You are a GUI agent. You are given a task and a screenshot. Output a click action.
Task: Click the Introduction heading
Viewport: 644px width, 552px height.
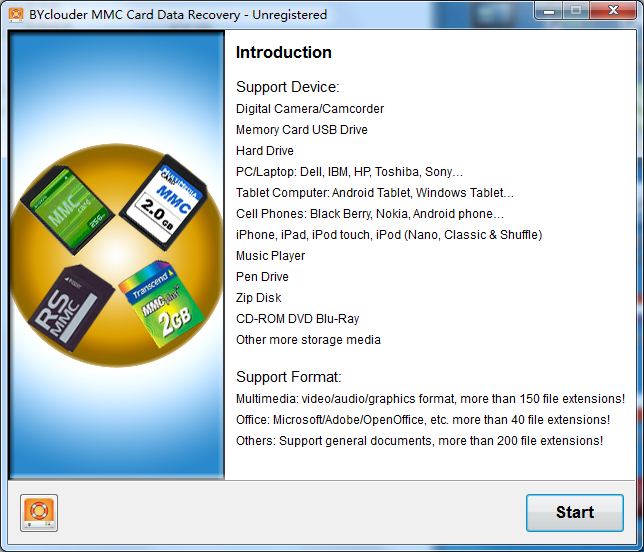(284, 53)
